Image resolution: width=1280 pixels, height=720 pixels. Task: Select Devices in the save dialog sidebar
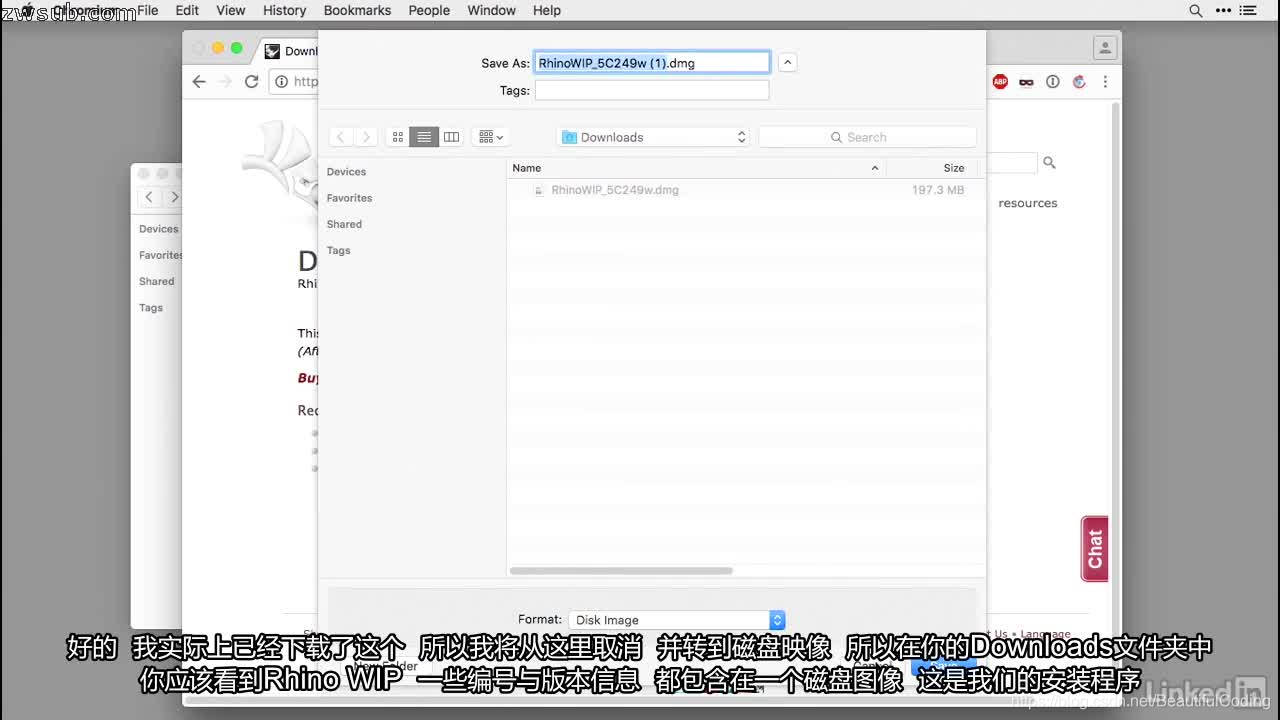tap(346, 172)
